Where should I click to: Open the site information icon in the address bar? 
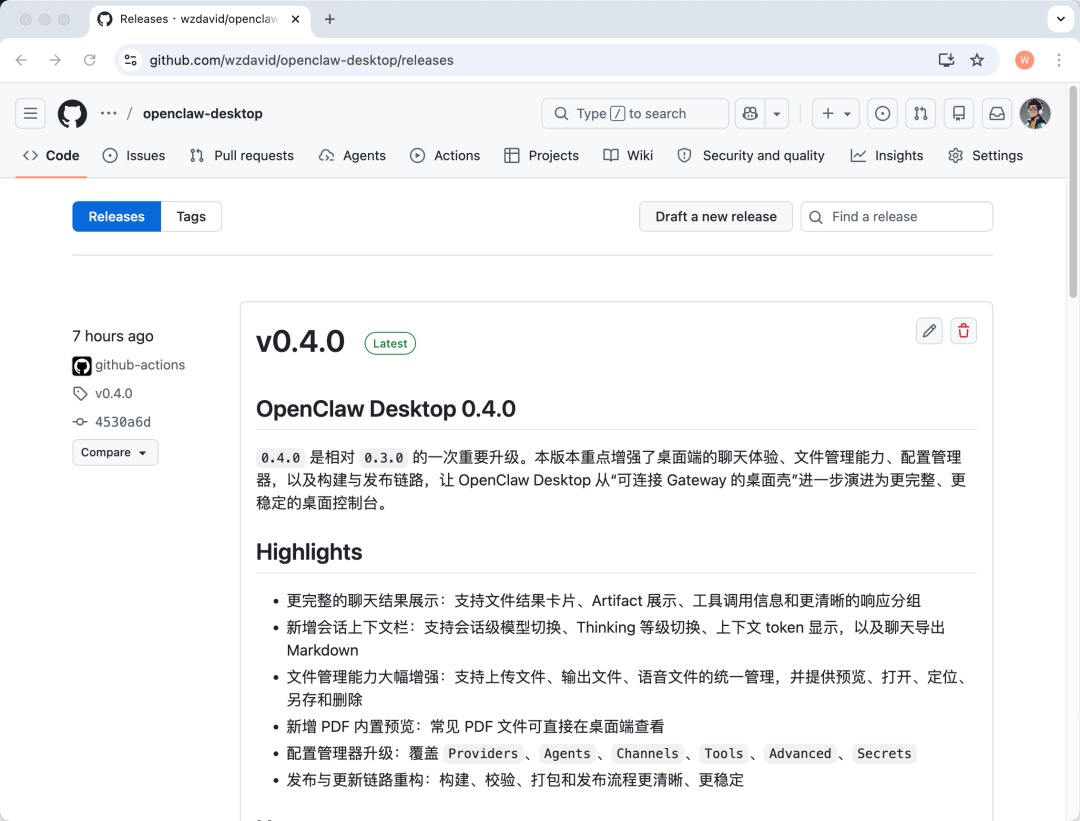[131, 61]
